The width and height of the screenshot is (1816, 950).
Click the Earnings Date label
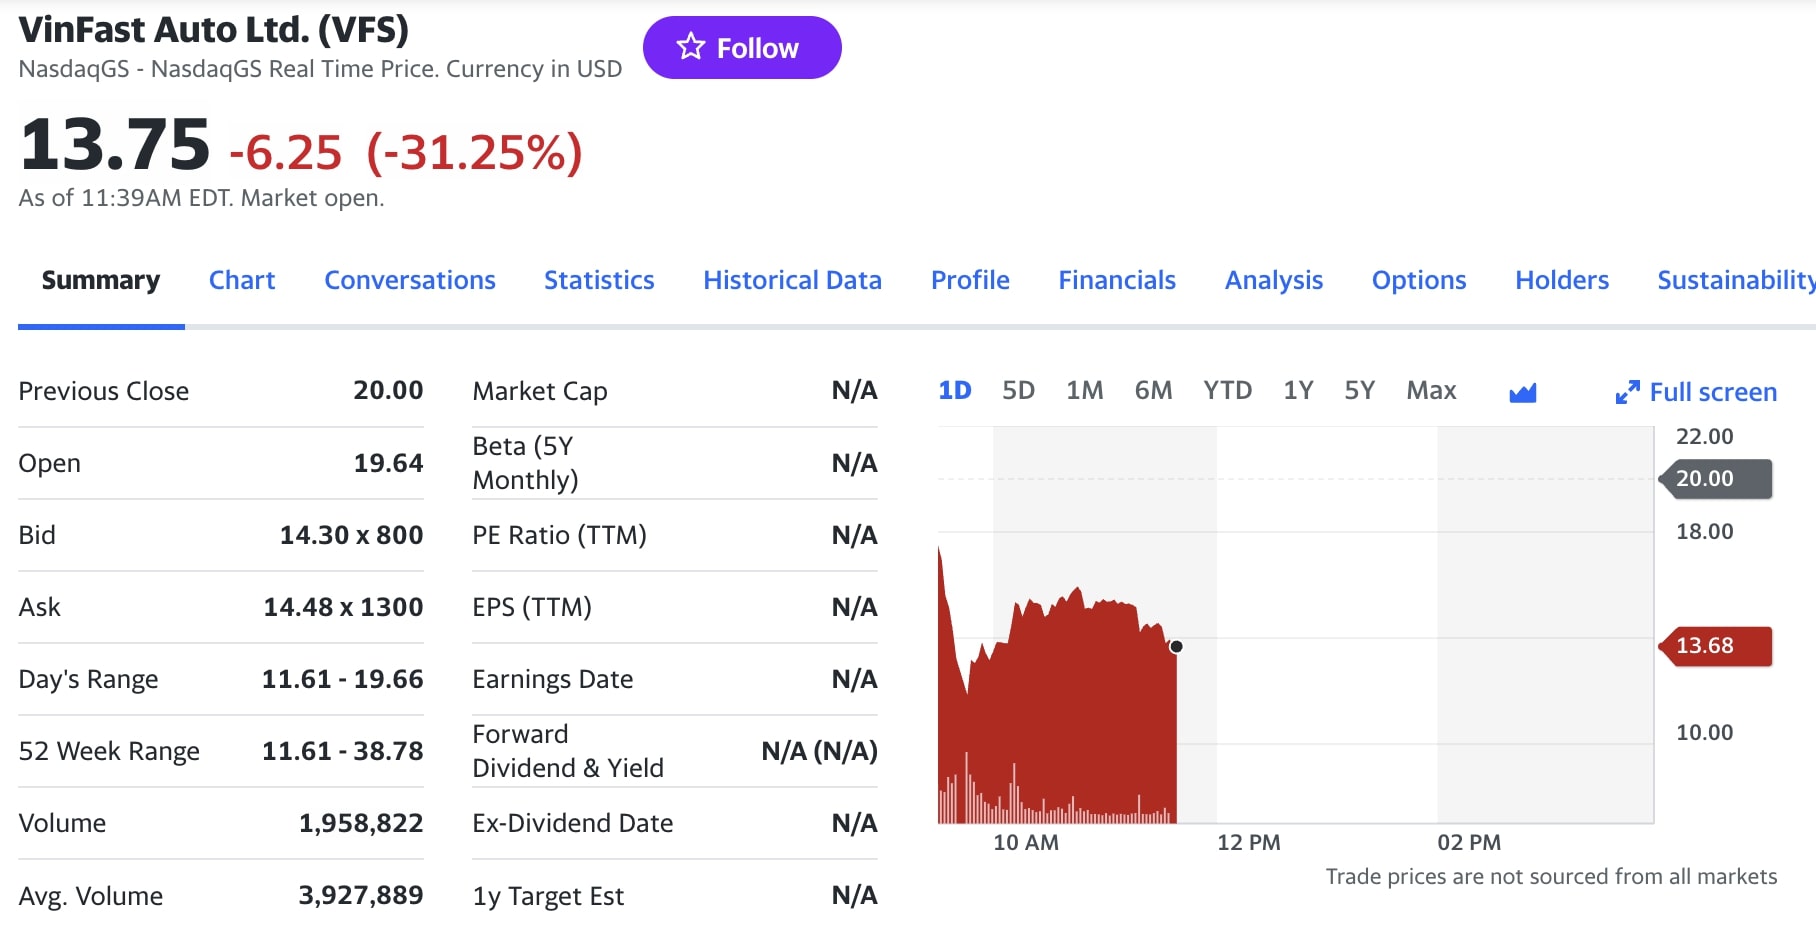pyautogui.click(x=553, y=680)
